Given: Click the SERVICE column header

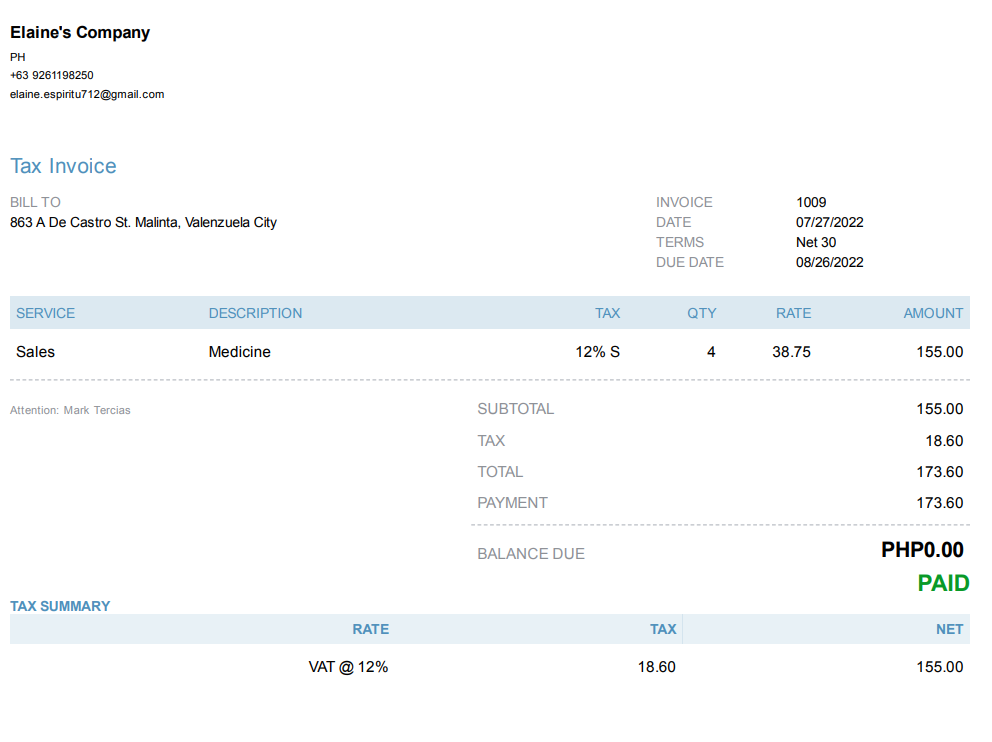Looking at the screenshot, I should point(46,313).
